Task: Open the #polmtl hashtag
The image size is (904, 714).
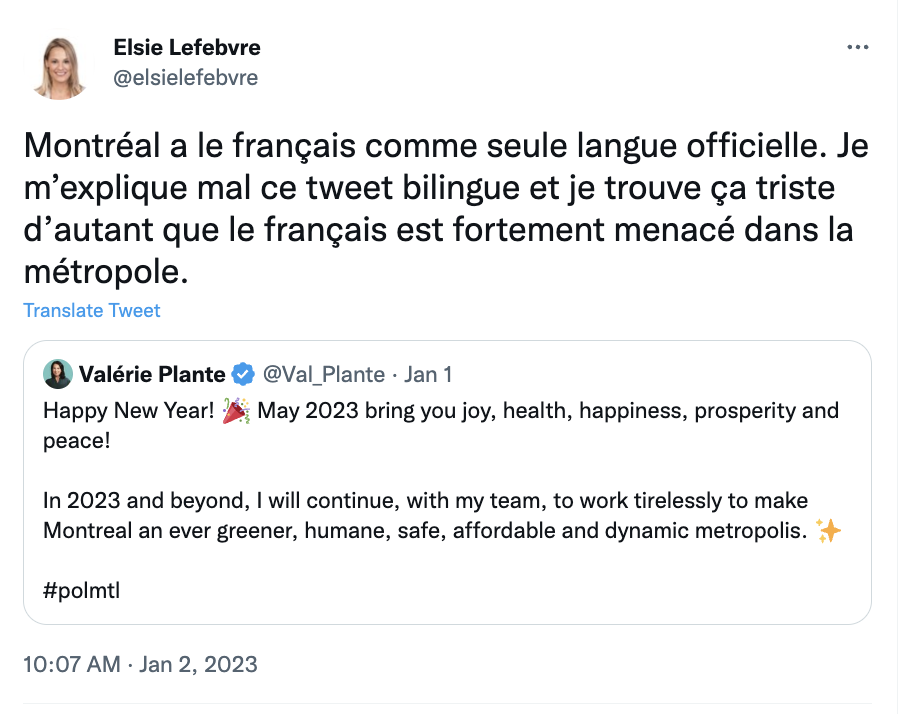Action: (81, 591)
